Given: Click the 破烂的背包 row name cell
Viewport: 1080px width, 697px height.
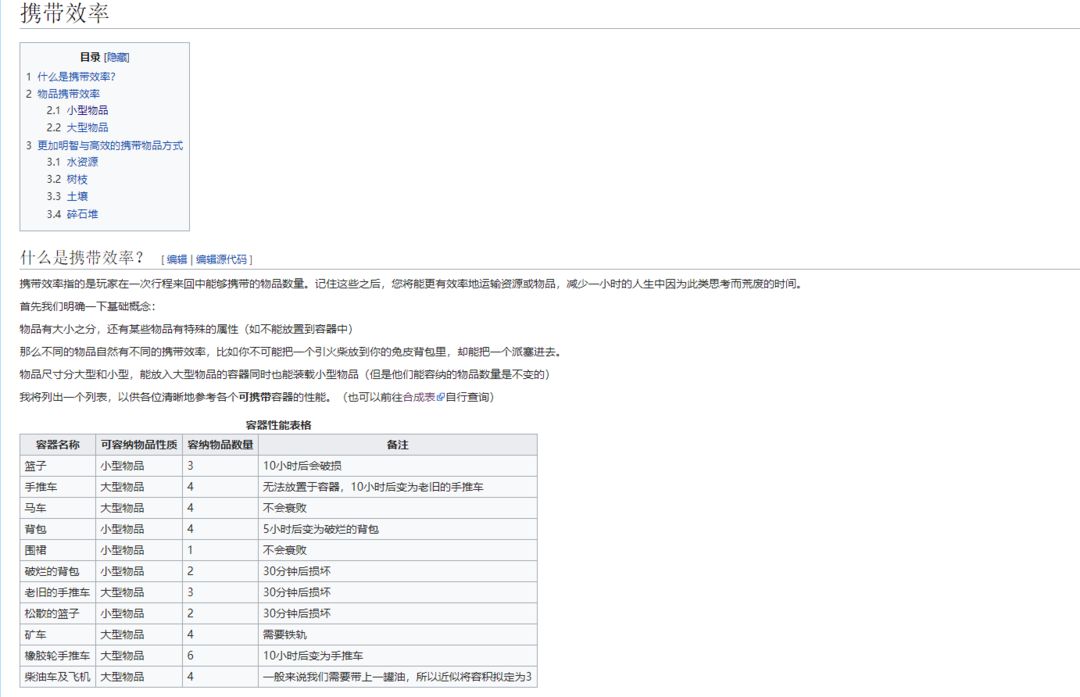Looking at the screenshot, I should 58,572.
